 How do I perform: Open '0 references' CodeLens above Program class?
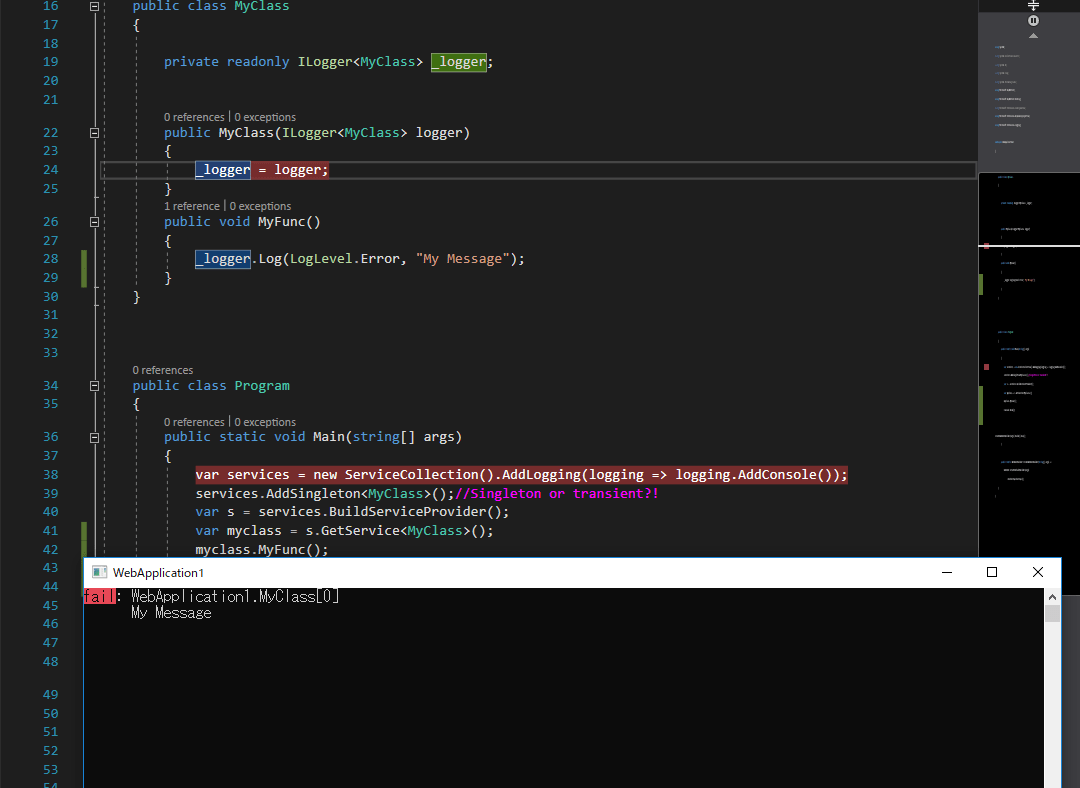tap(163, 369)
